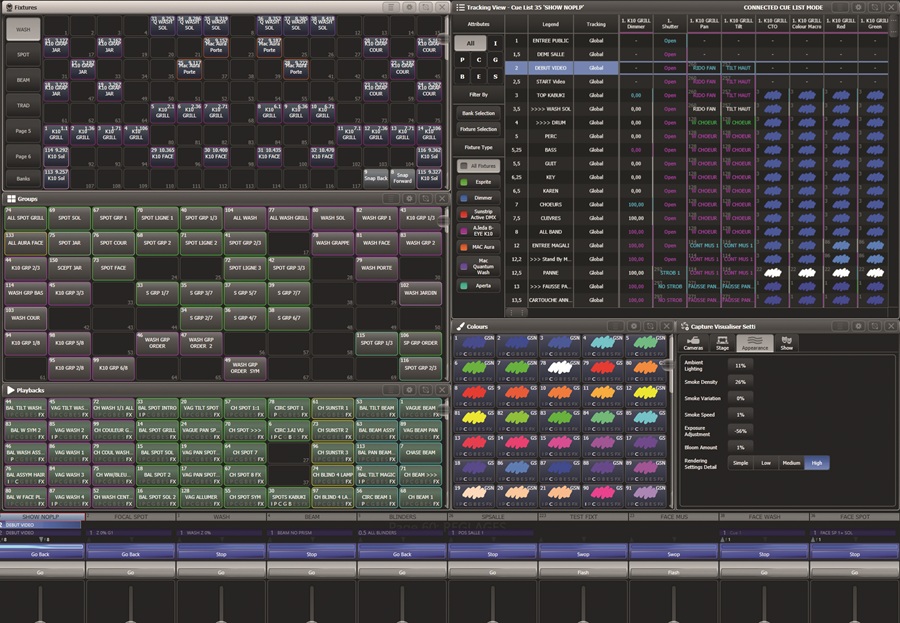Set rendering detail to Medium
Screen dimensions: 900x623
coord(791,463)
